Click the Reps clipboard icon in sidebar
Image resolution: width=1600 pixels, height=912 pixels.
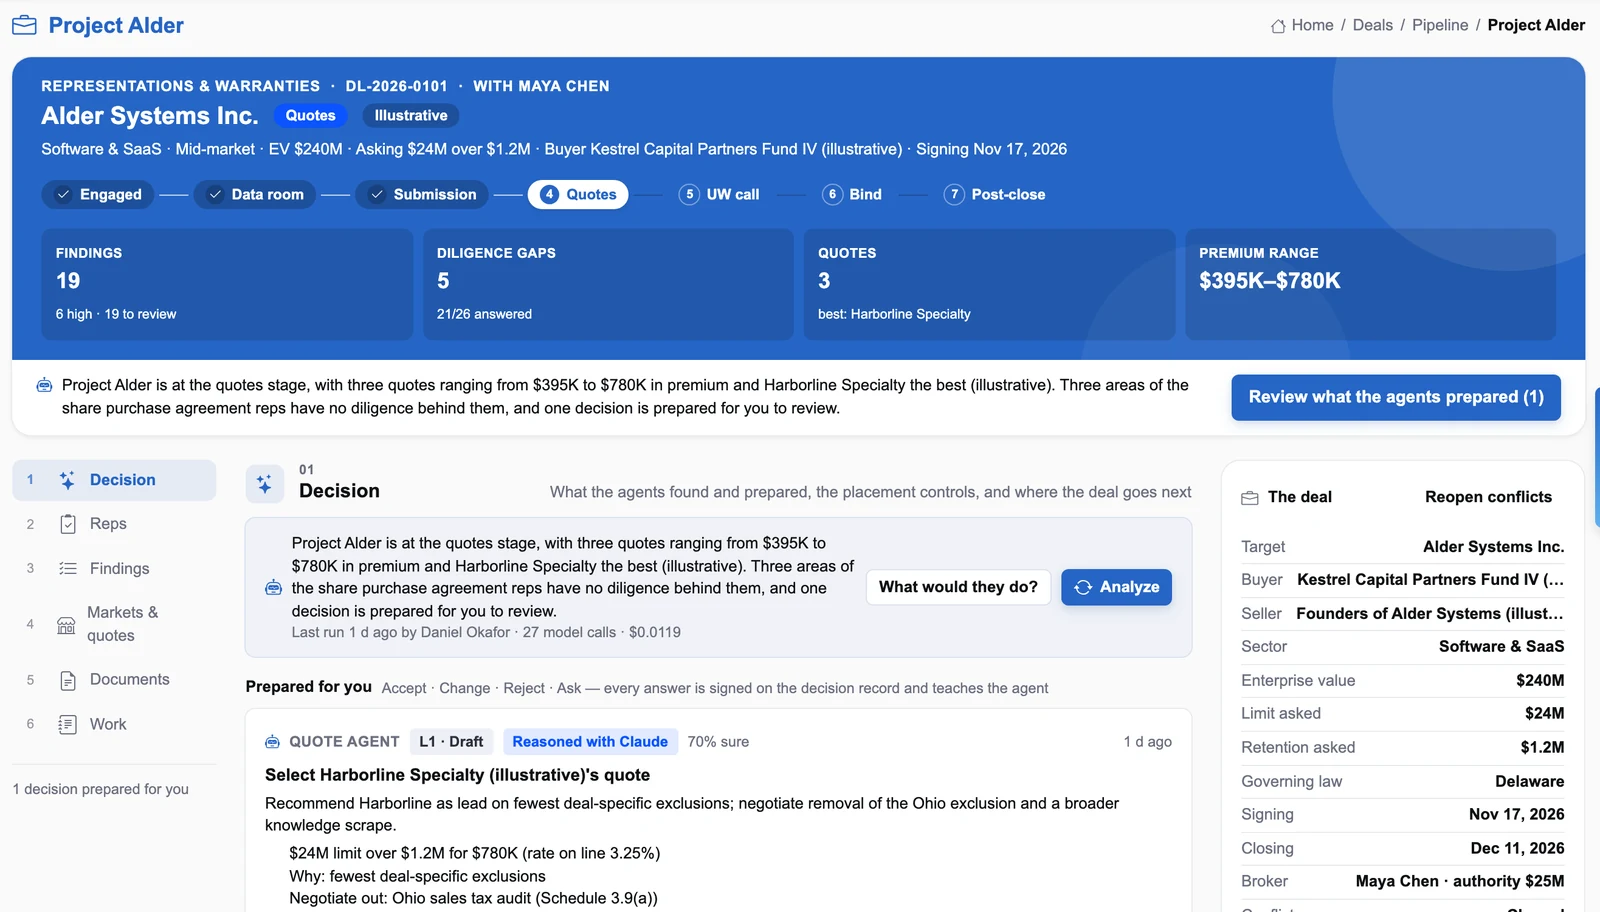coord(68,524)
